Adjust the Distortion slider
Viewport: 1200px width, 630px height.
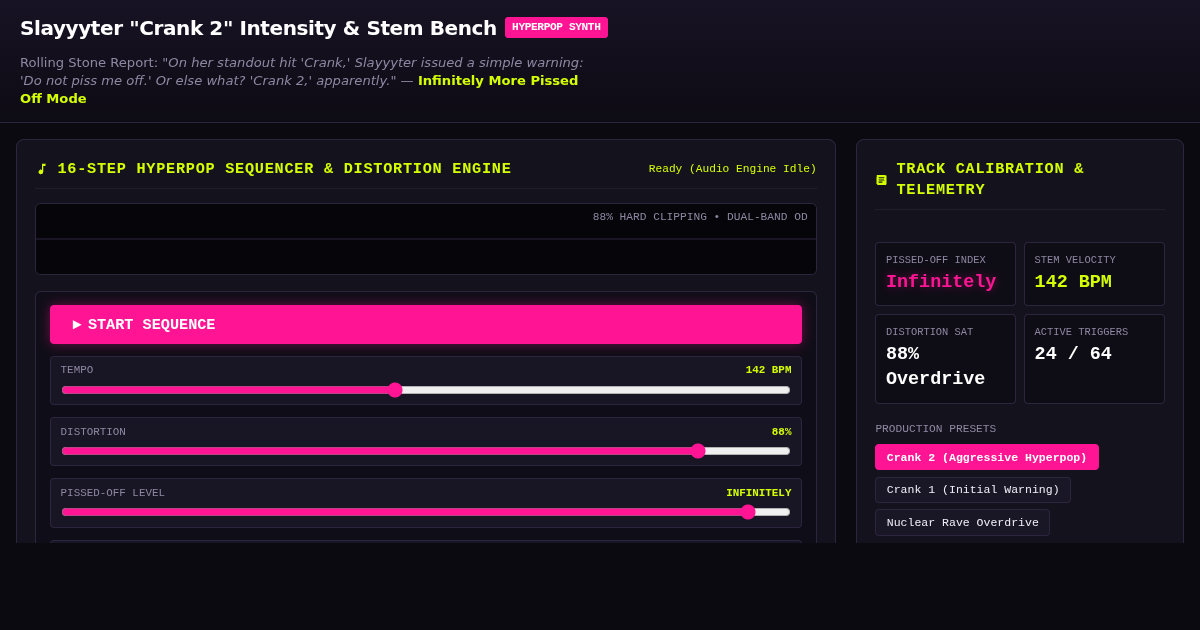[x=426, y=451]
